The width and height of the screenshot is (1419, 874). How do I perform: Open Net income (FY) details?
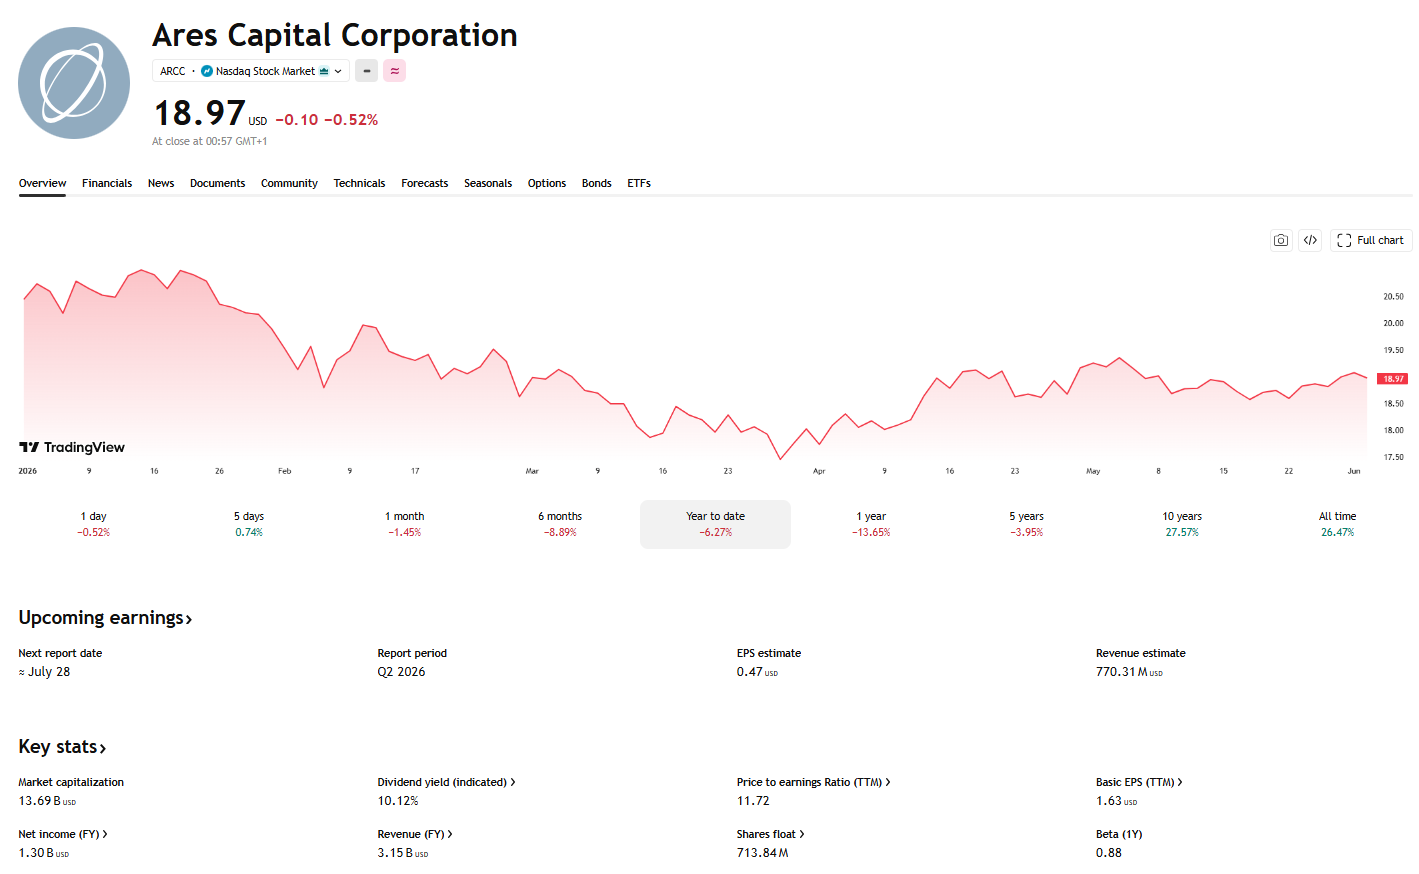click(63, 834)
